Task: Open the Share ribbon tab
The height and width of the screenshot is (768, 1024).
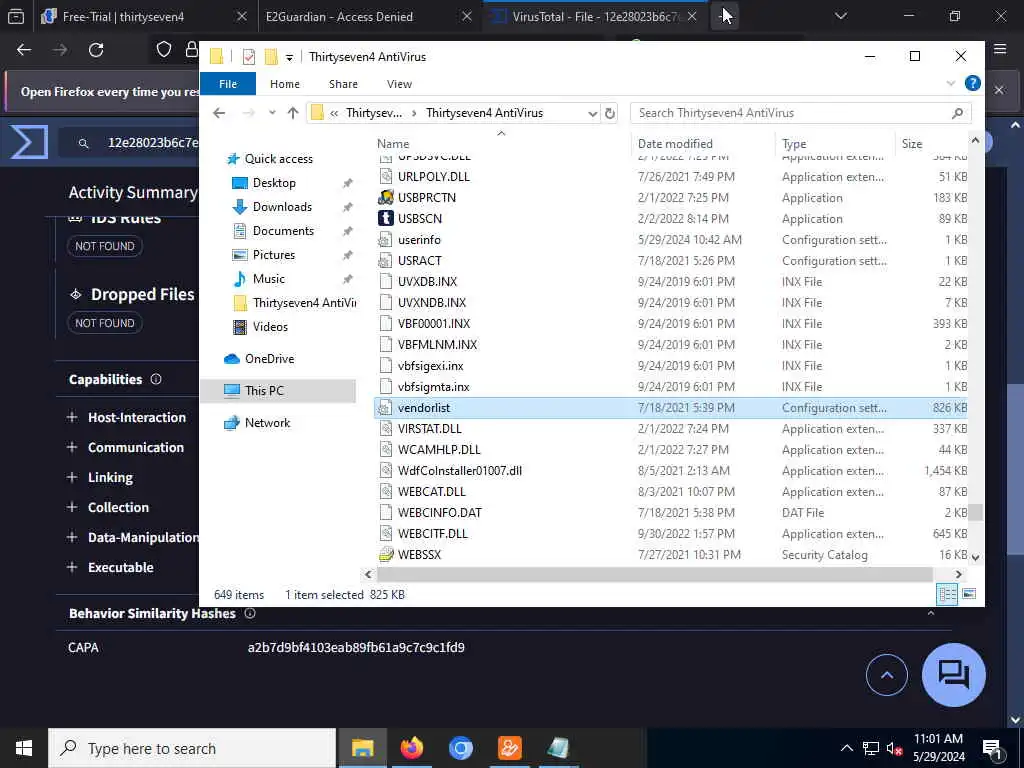Action: click(343, 84)
